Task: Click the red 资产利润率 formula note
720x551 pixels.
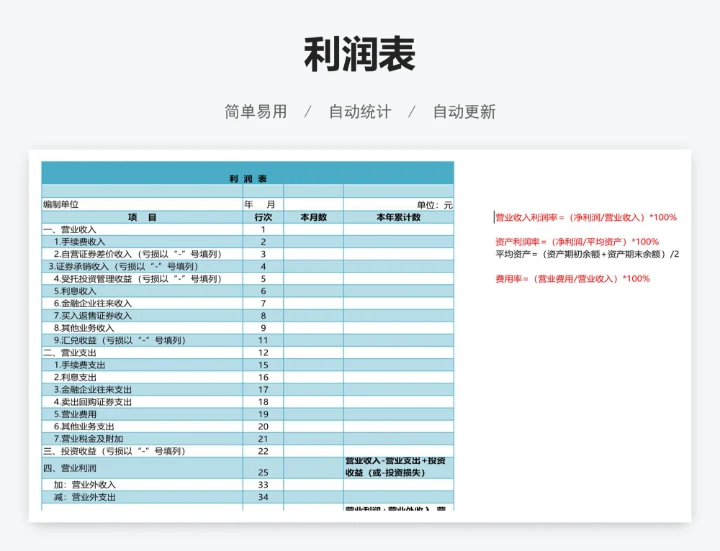Action: (x=577, y=242)
